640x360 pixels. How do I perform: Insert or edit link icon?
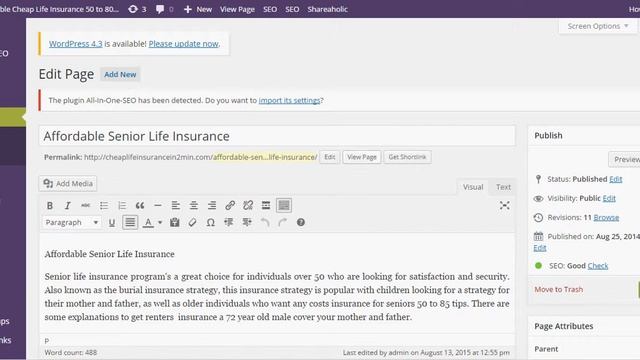(230, 205)
